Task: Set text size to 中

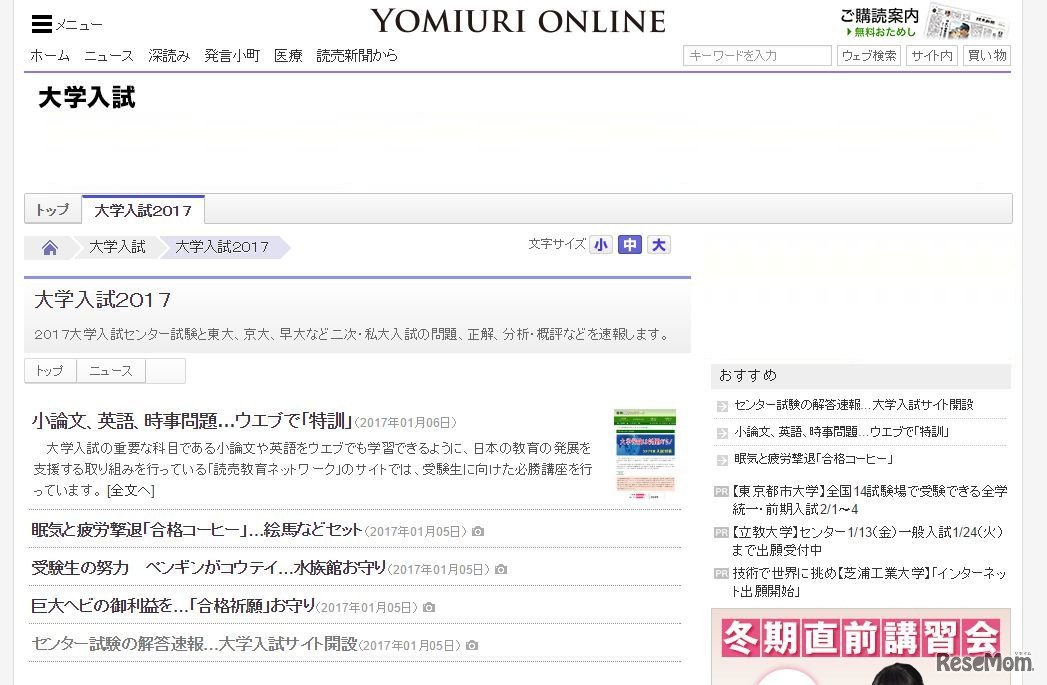Action: click(630, 245)
